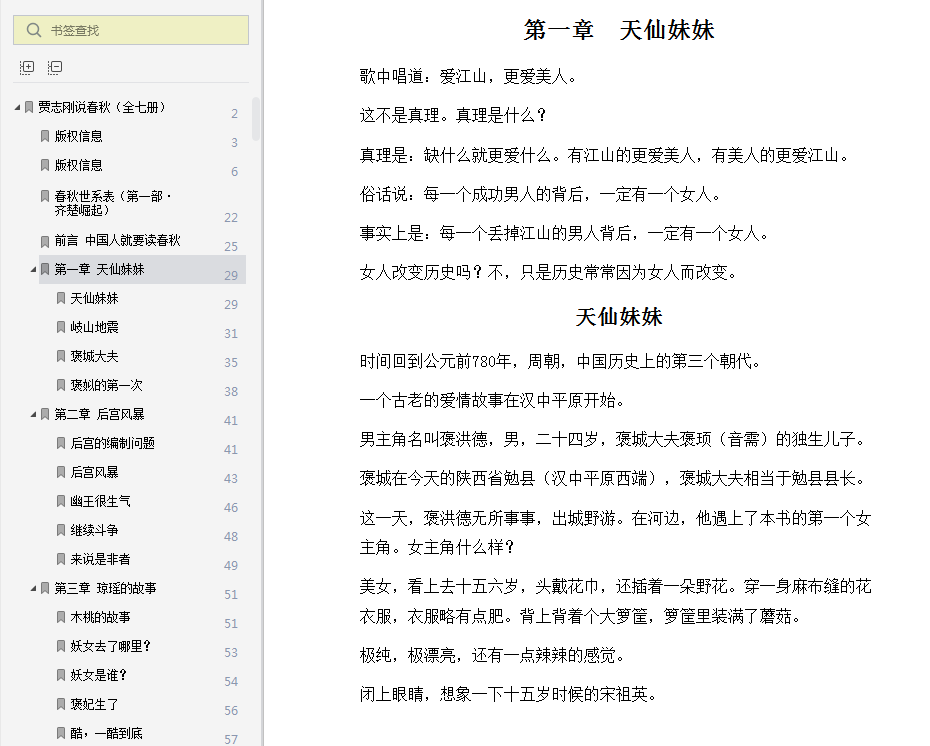The height and width of the screenshot is (746, 930).
Task: Collapse all bookmarks icon
Action: coord(55,67)
